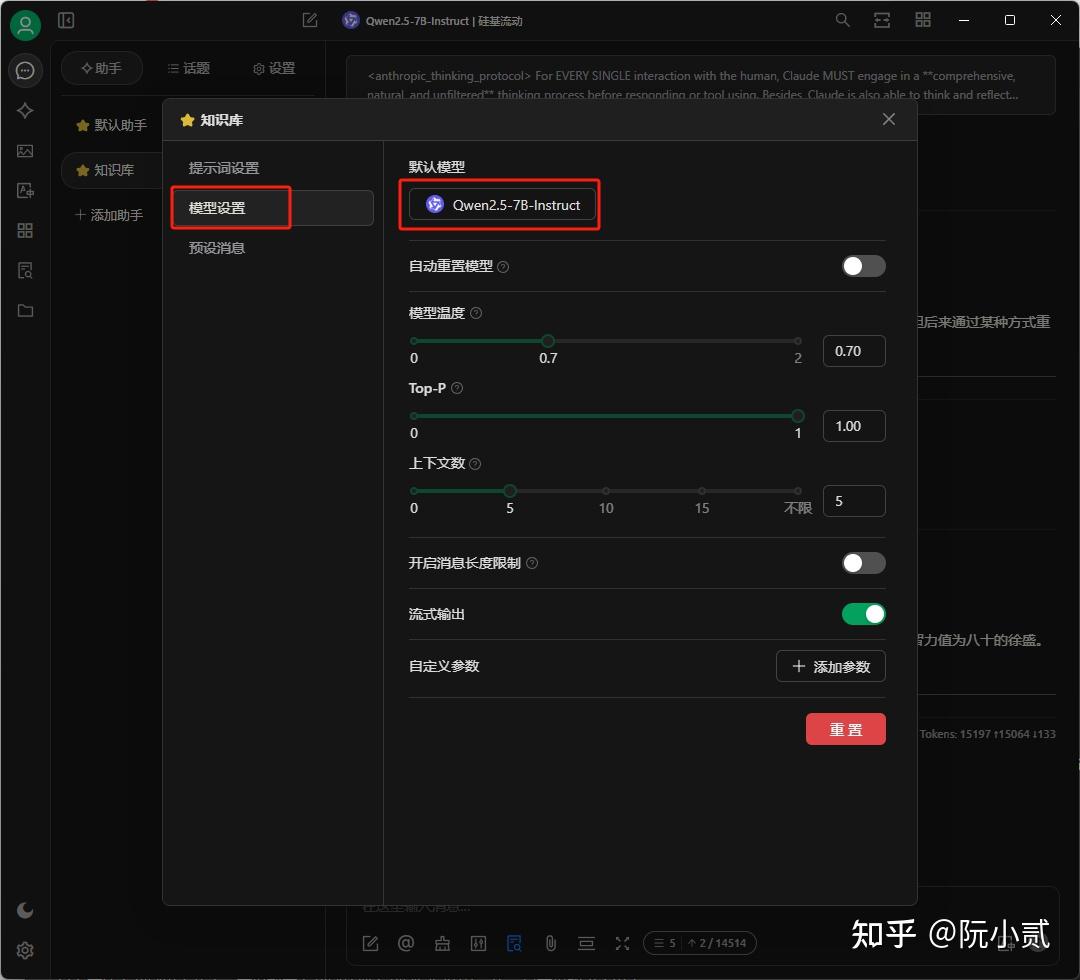Click the new topic icon in input toolbar

[371, 943]
